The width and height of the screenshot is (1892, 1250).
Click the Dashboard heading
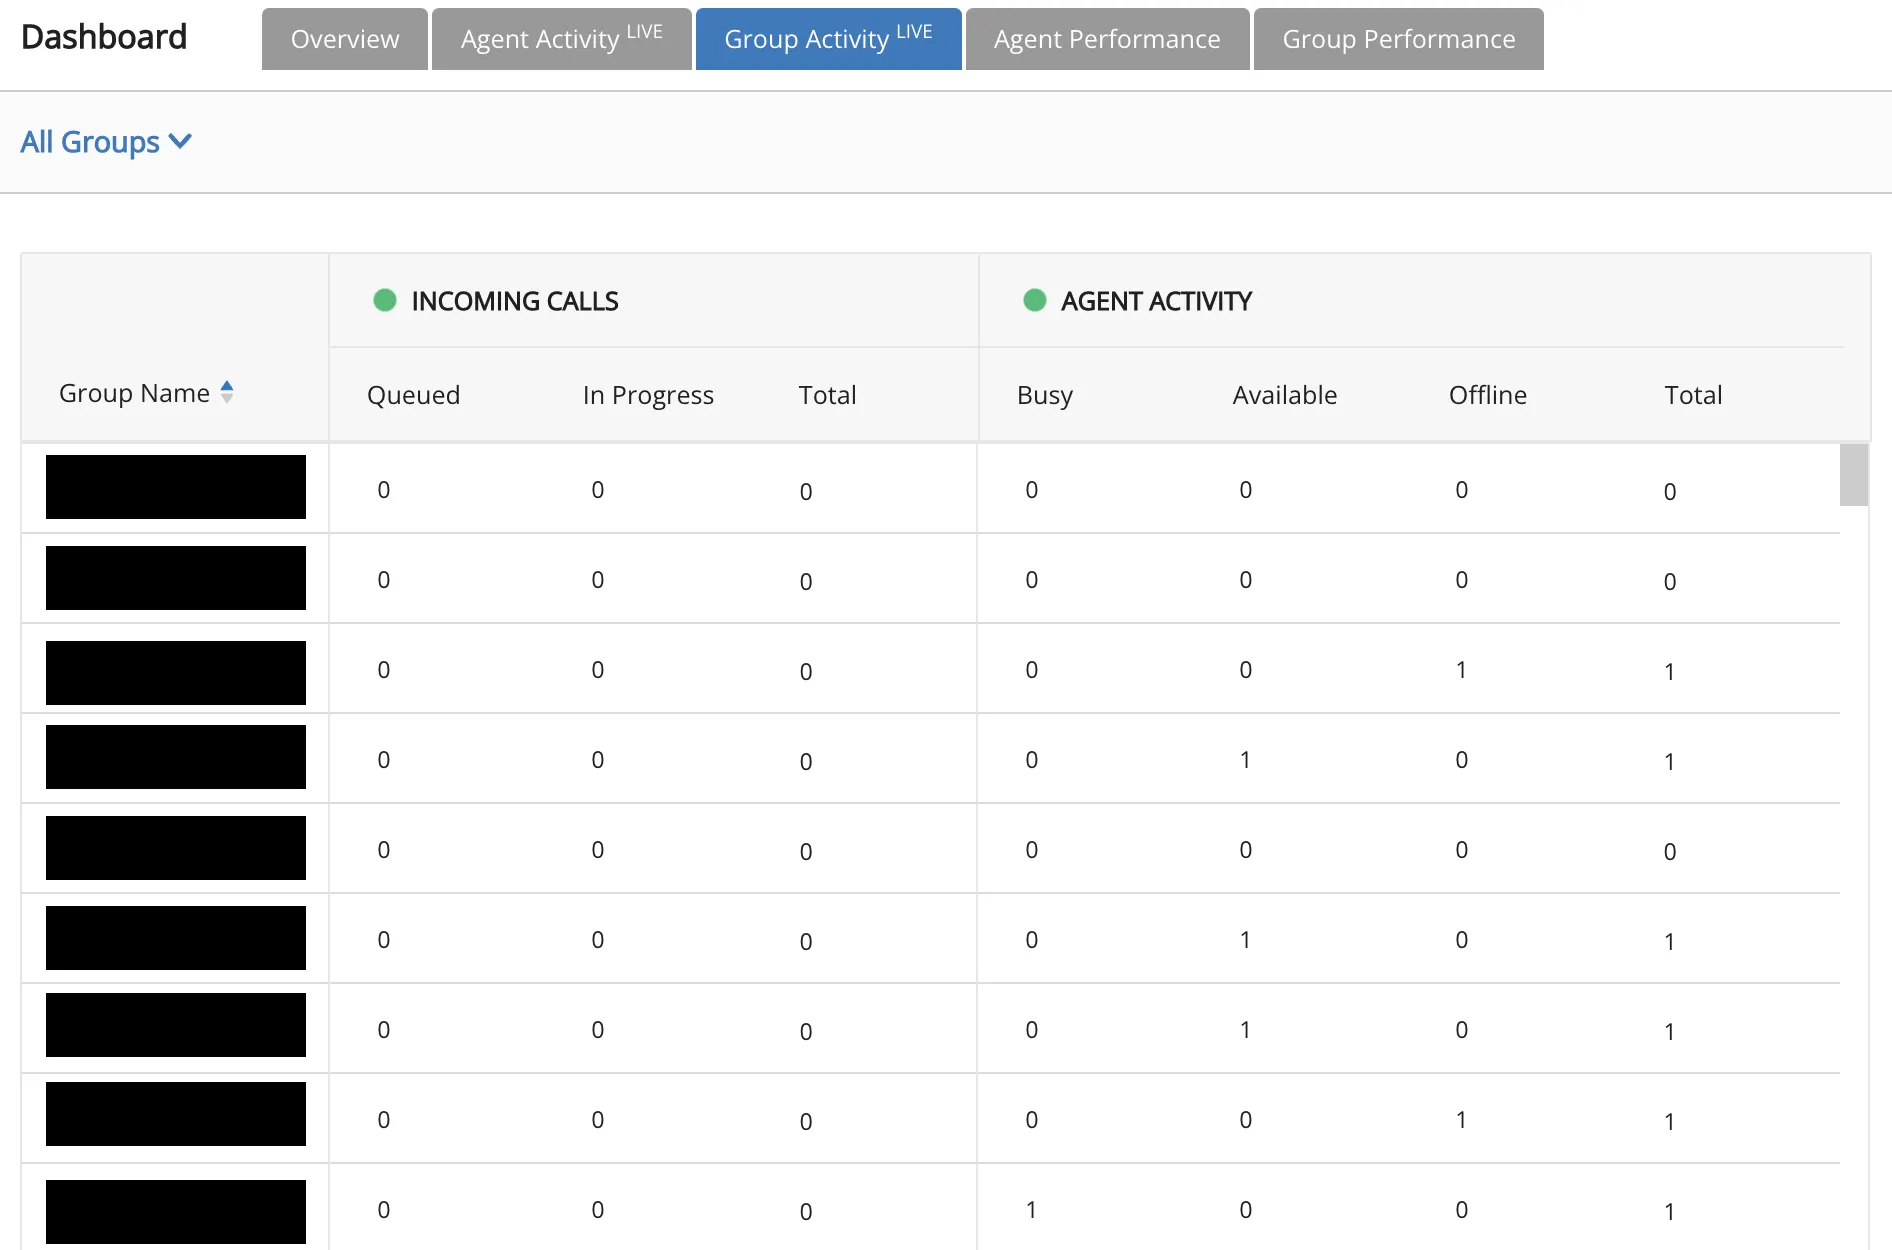[x=104, y=37]
